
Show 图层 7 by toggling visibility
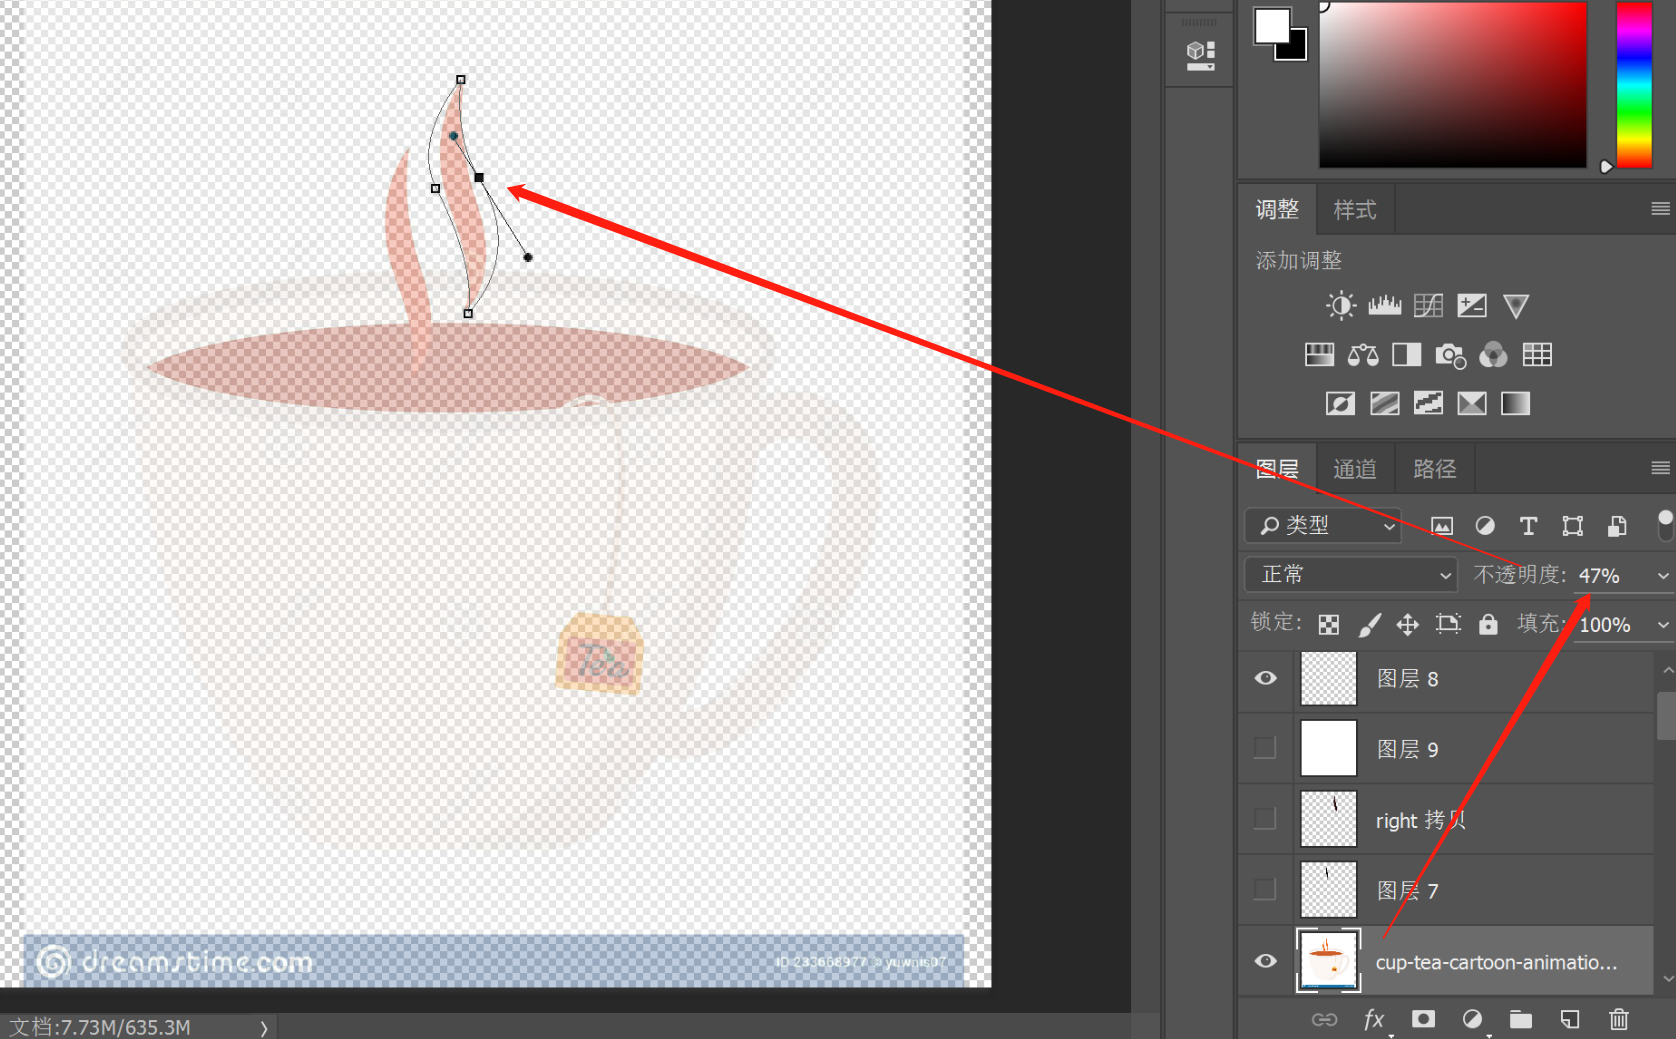[1265, 889]
